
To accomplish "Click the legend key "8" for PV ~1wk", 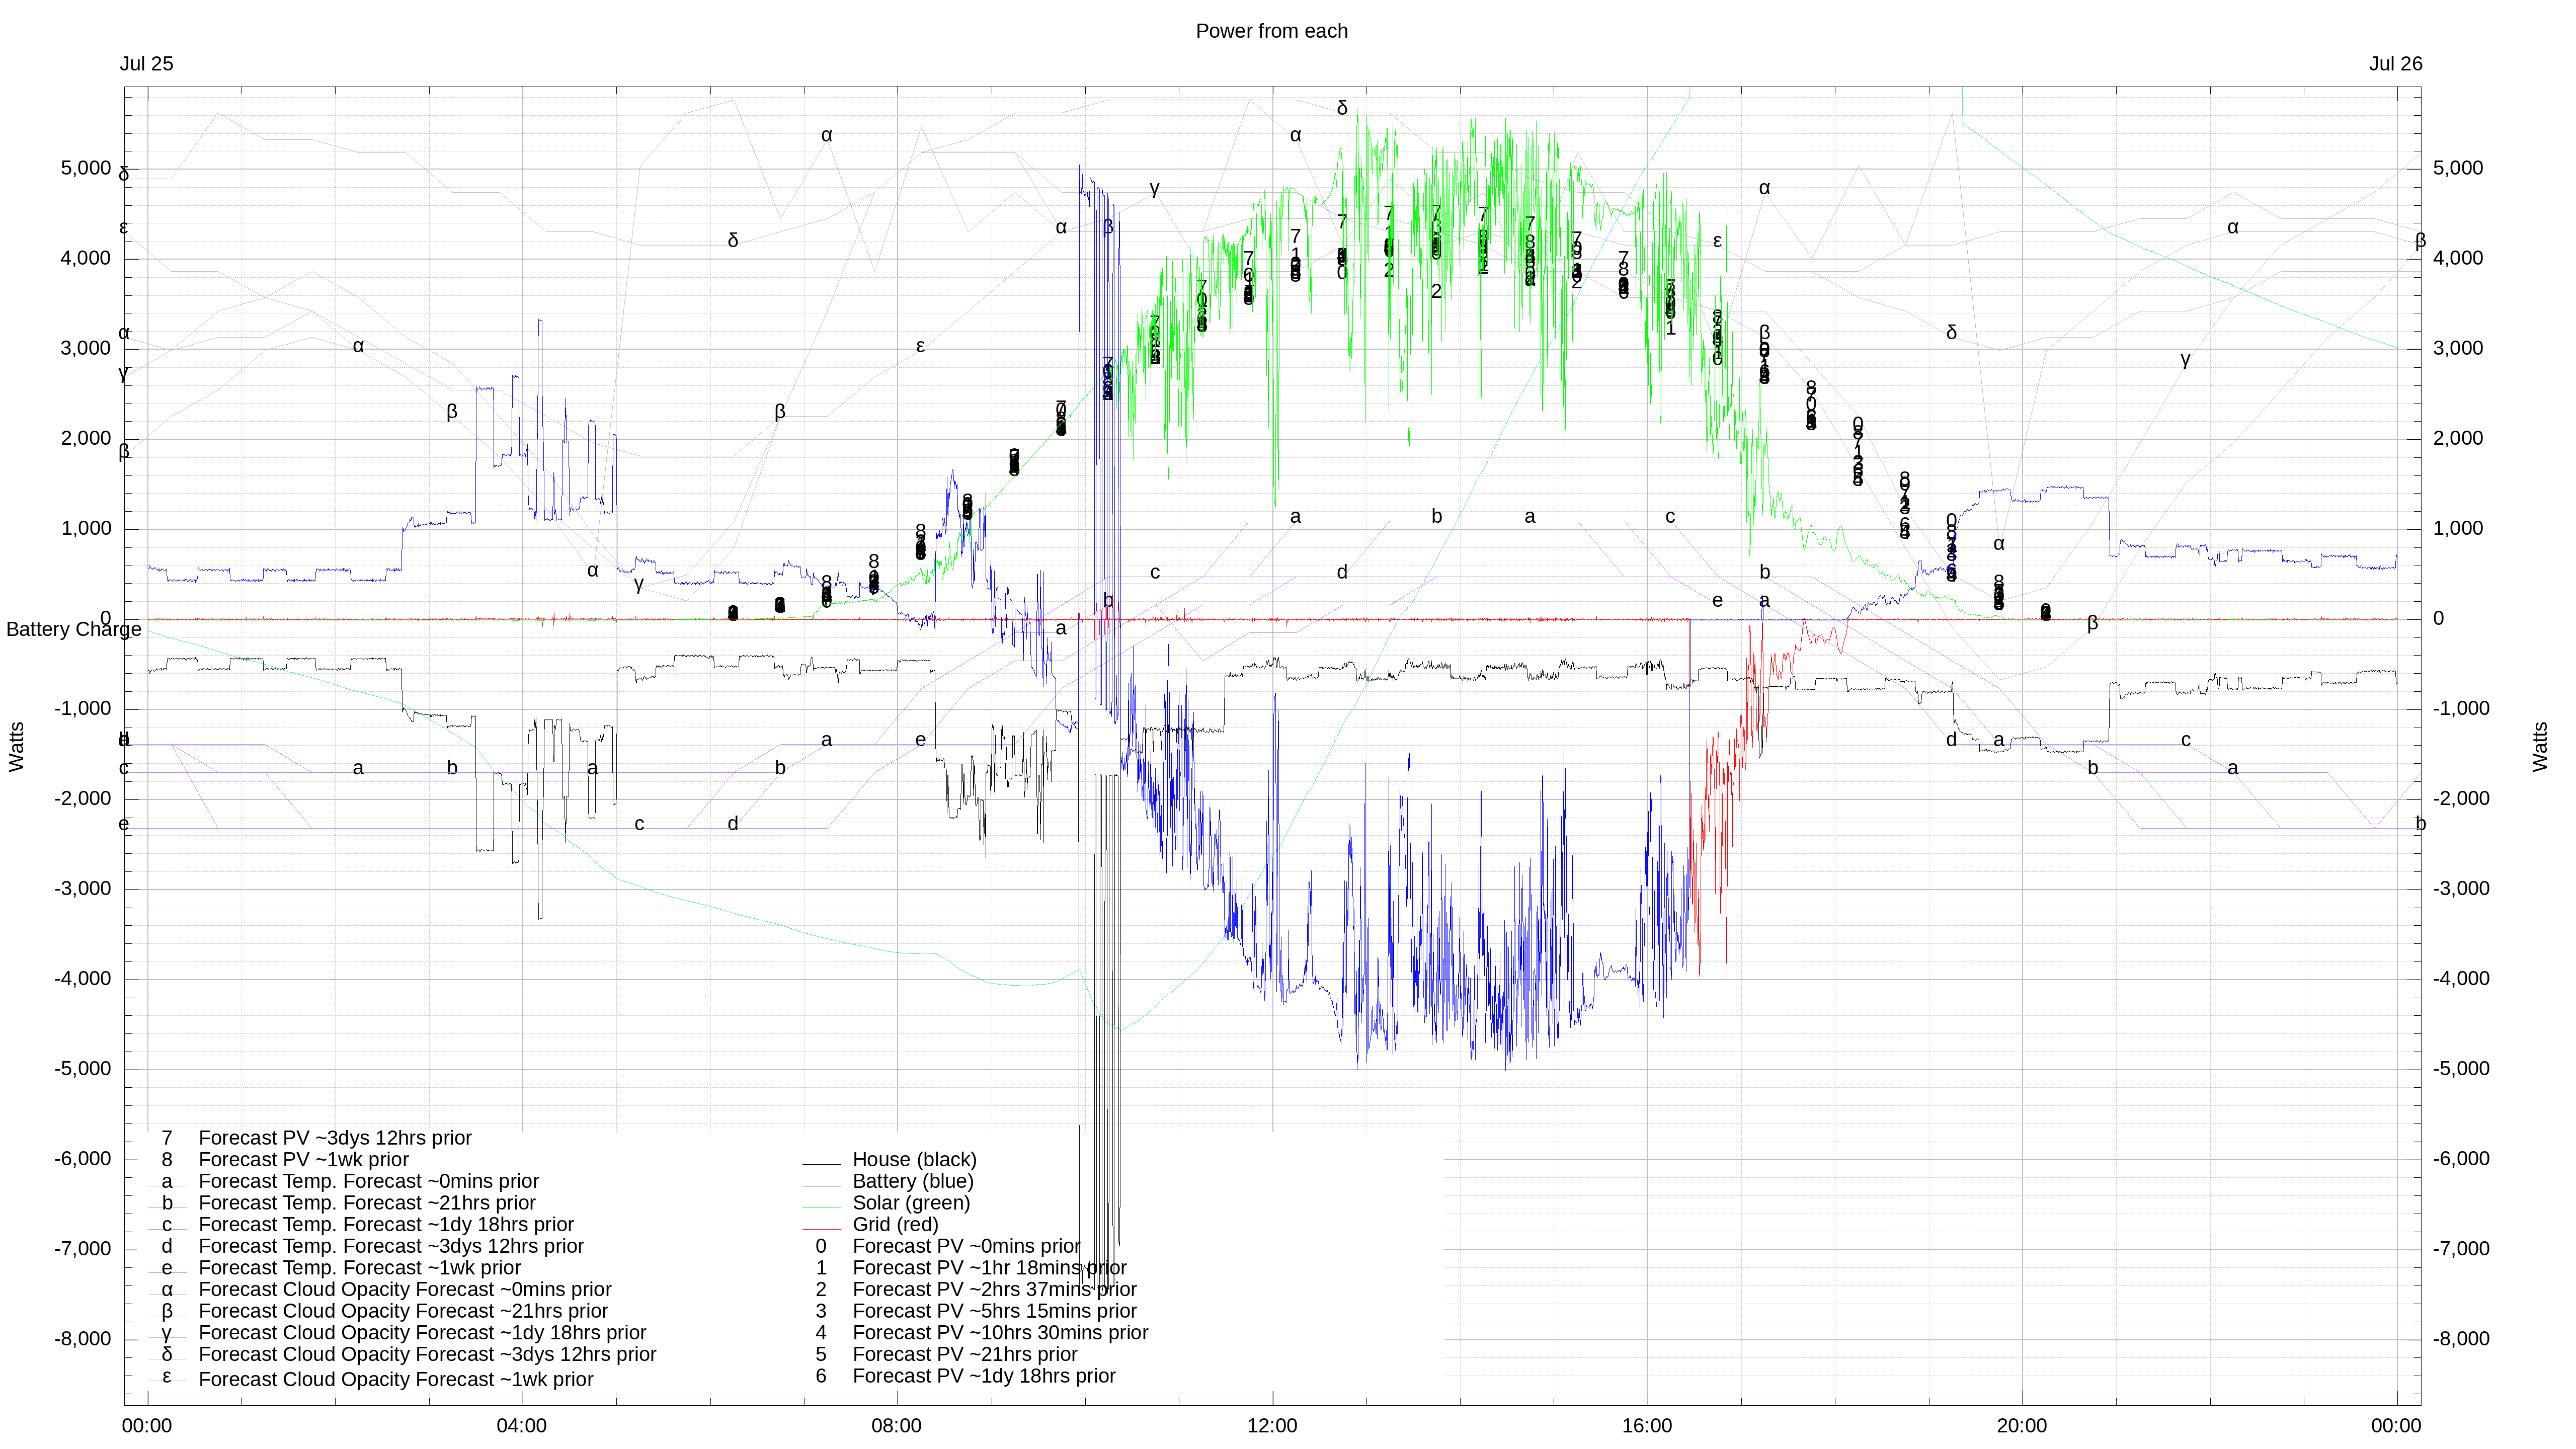I will 167,1159.
